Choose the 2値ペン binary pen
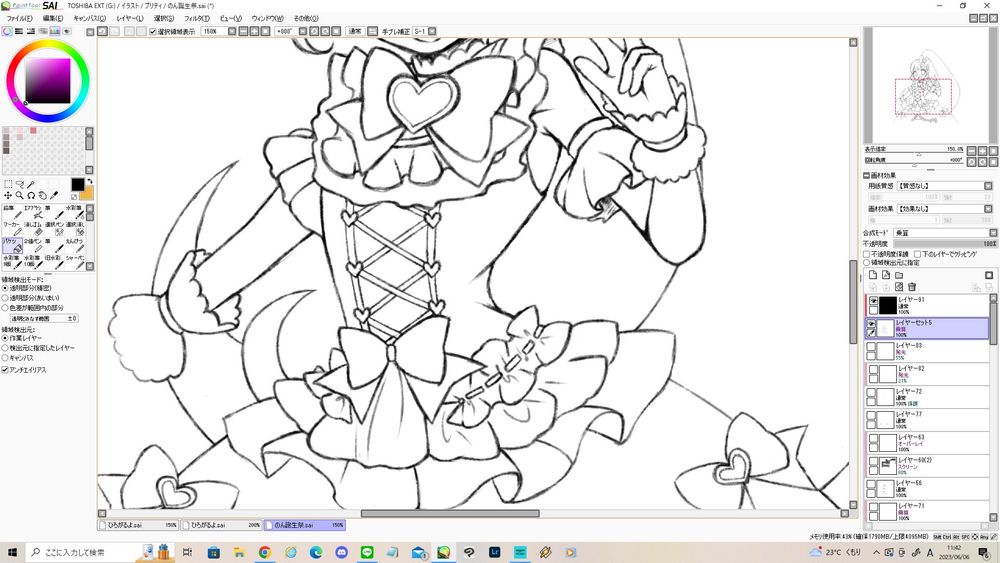Image resolution: width=1000 pixels, height=563 pixels. (33, 245)
